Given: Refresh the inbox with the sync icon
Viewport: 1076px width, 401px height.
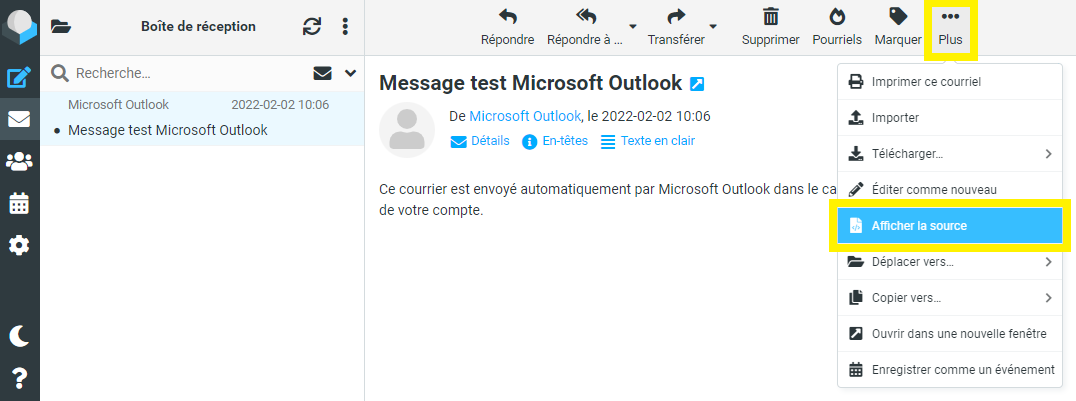Looking at the screenshot, I should pyautogui.click(x=312, y=27).
